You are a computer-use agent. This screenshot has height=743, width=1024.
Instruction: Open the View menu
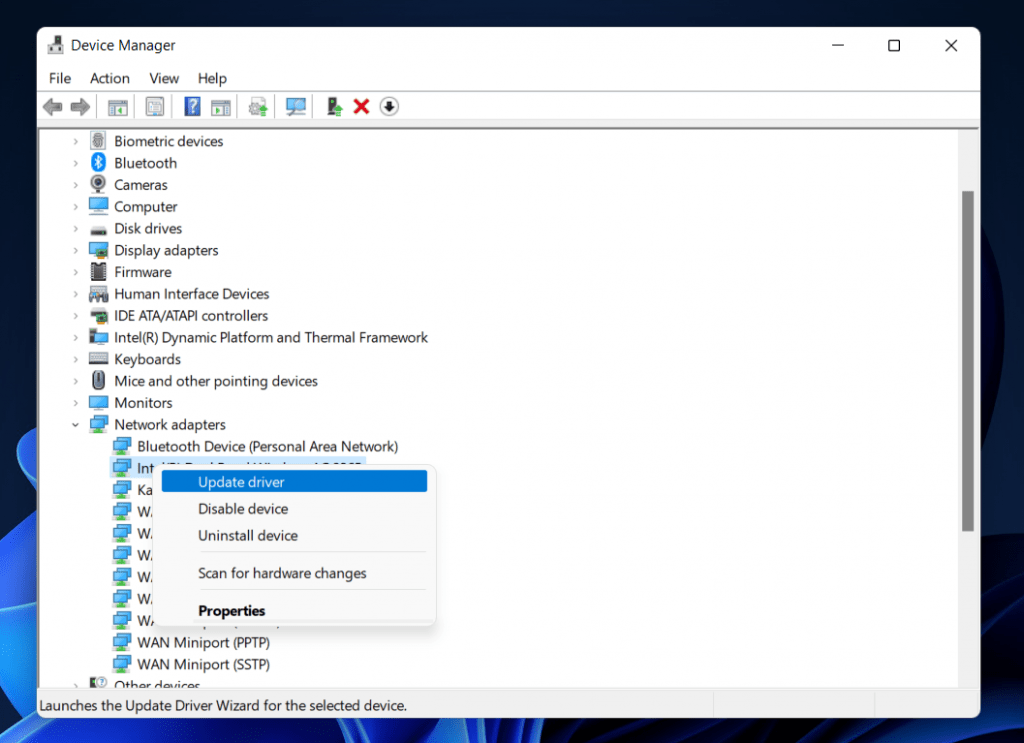(164, 78)
